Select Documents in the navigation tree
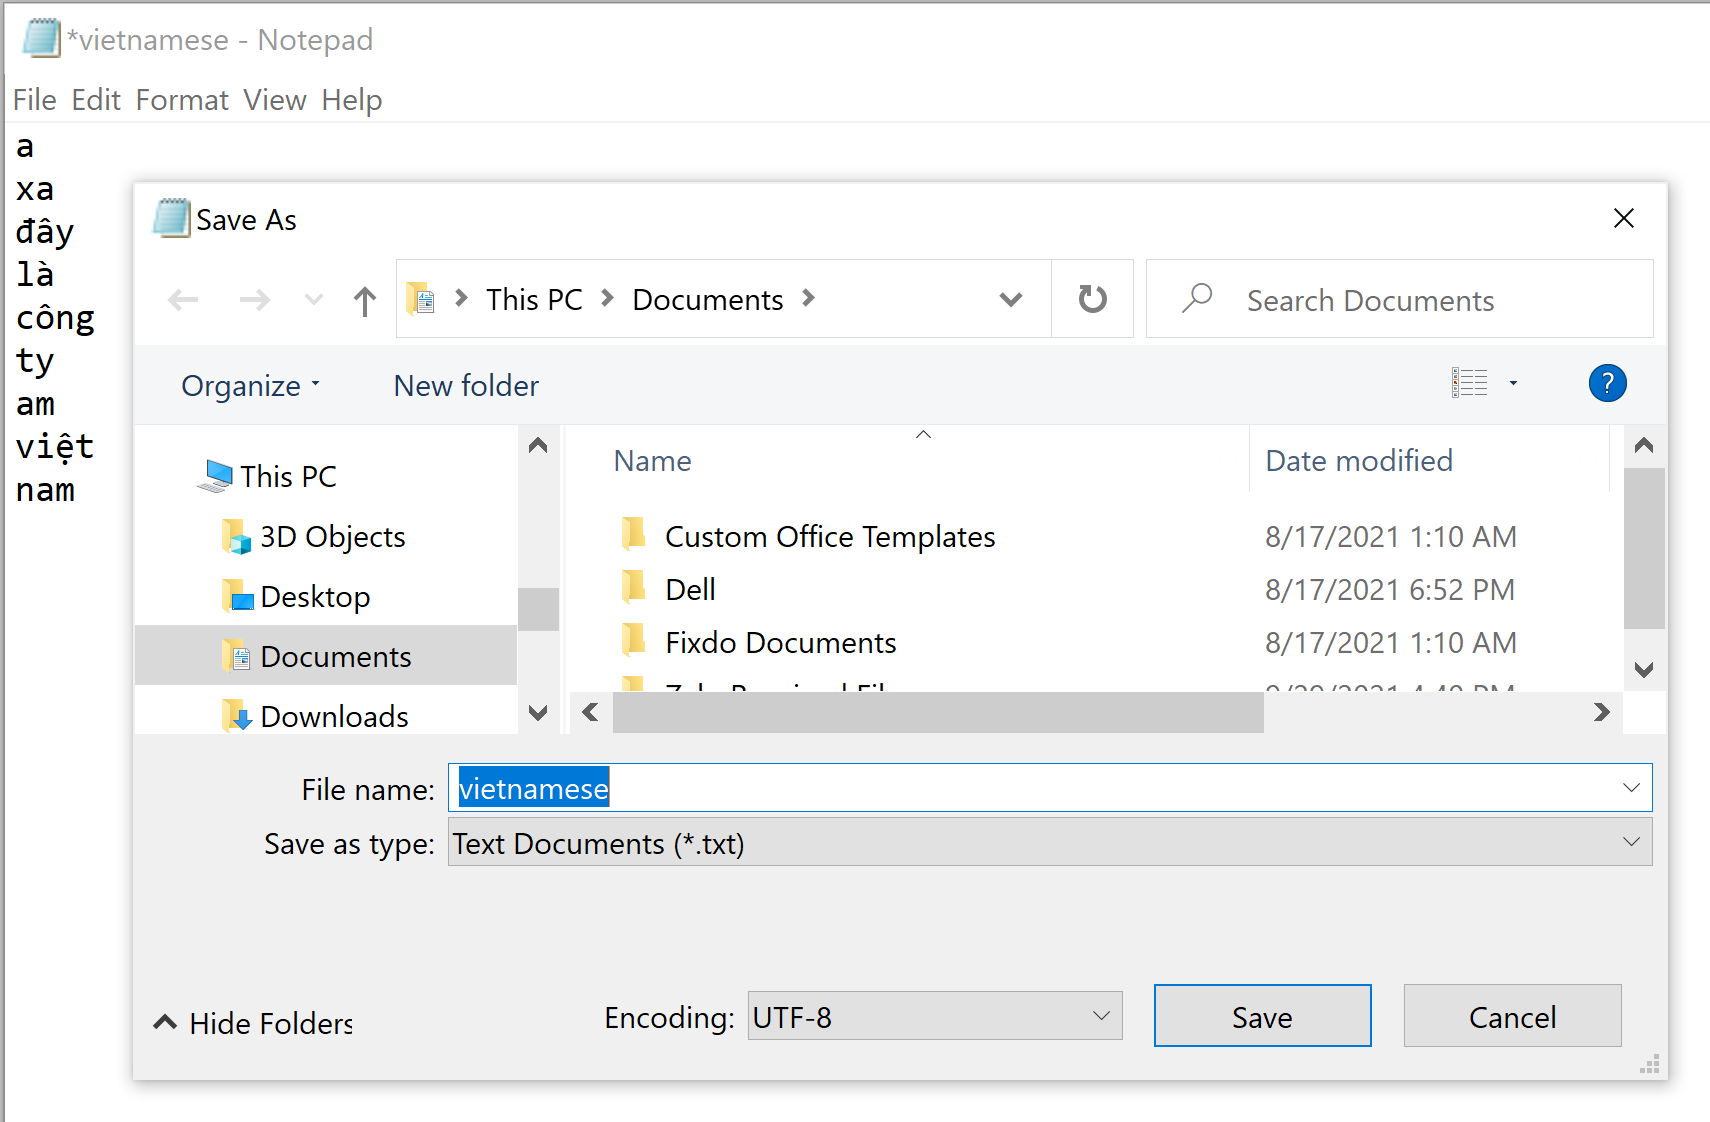 [x=326, y=656]
